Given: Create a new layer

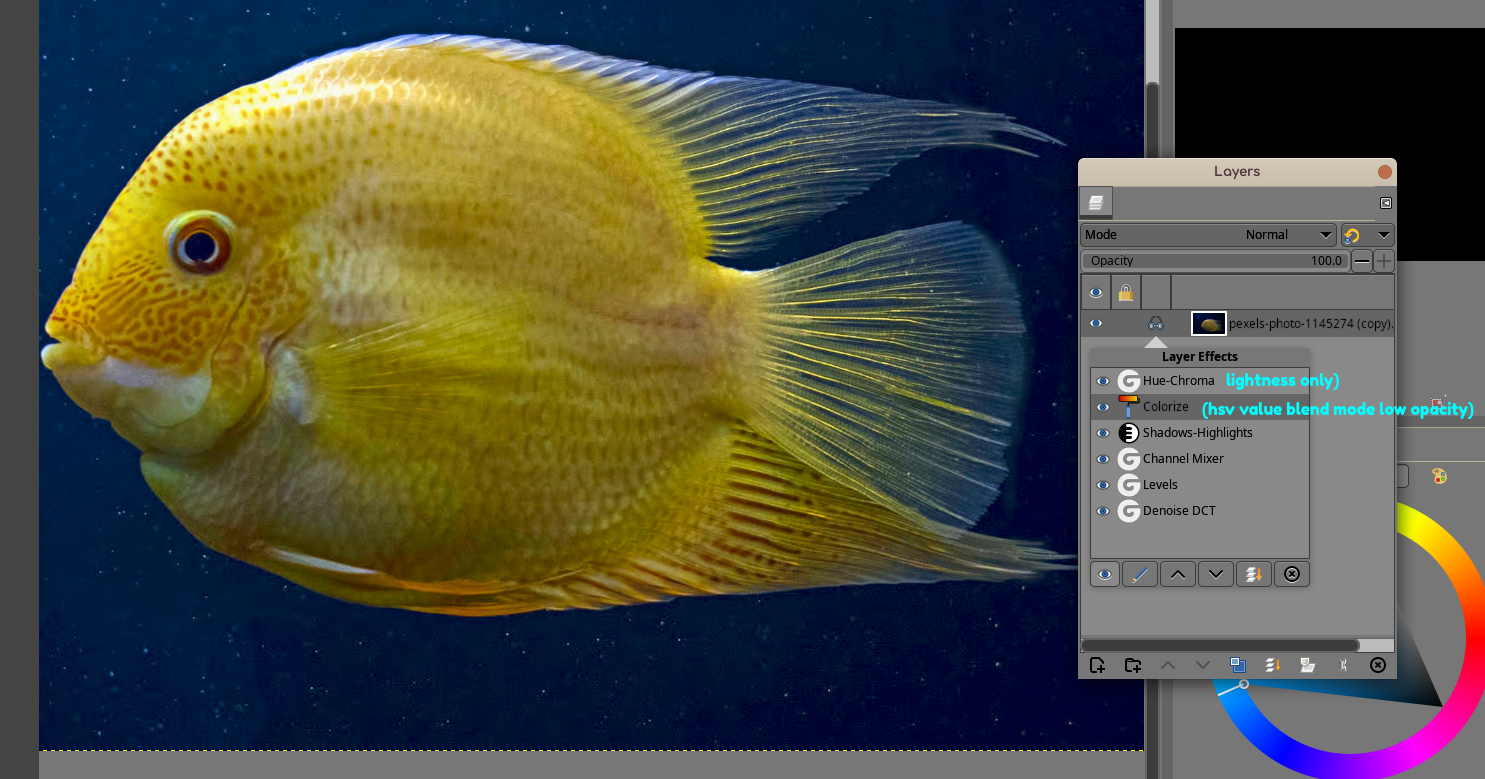Looking at the screenshot, I should pyautogui.click(x=1098, y=665).
